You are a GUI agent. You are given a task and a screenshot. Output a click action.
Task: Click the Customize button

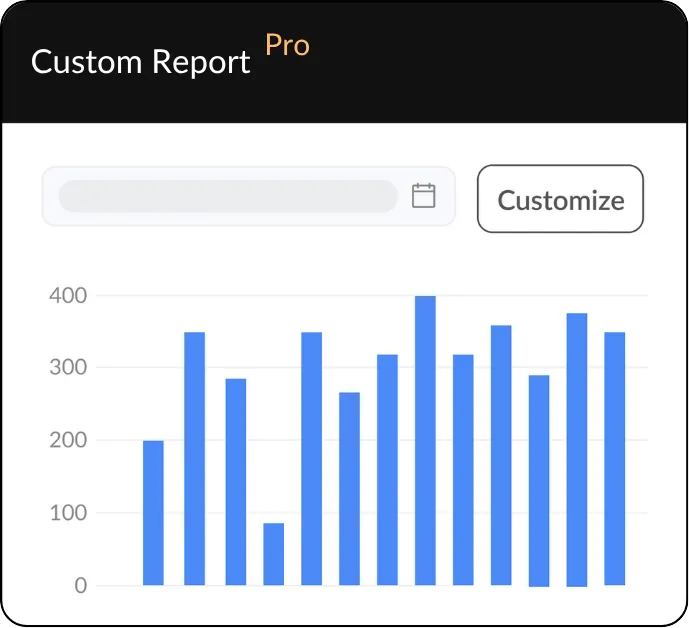560,199
